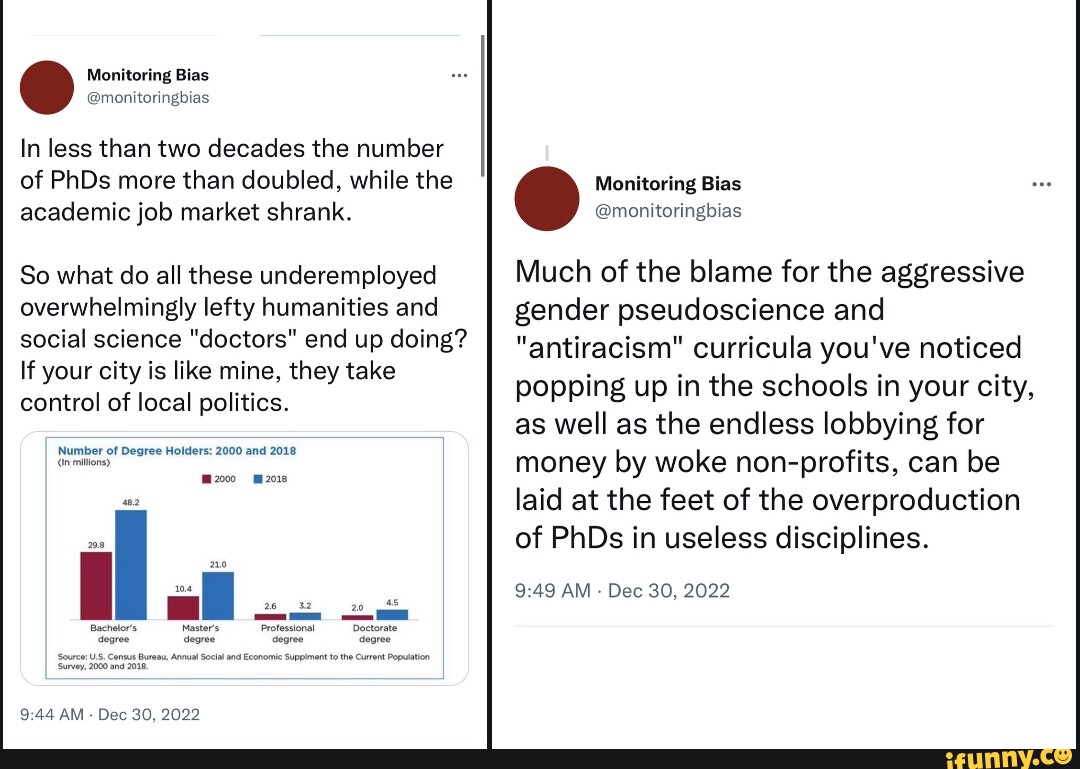The height and width of the screenshot is (769, 1080).
Task: Click the 'Number of Degree Holders' chart title
Action: 177,450
